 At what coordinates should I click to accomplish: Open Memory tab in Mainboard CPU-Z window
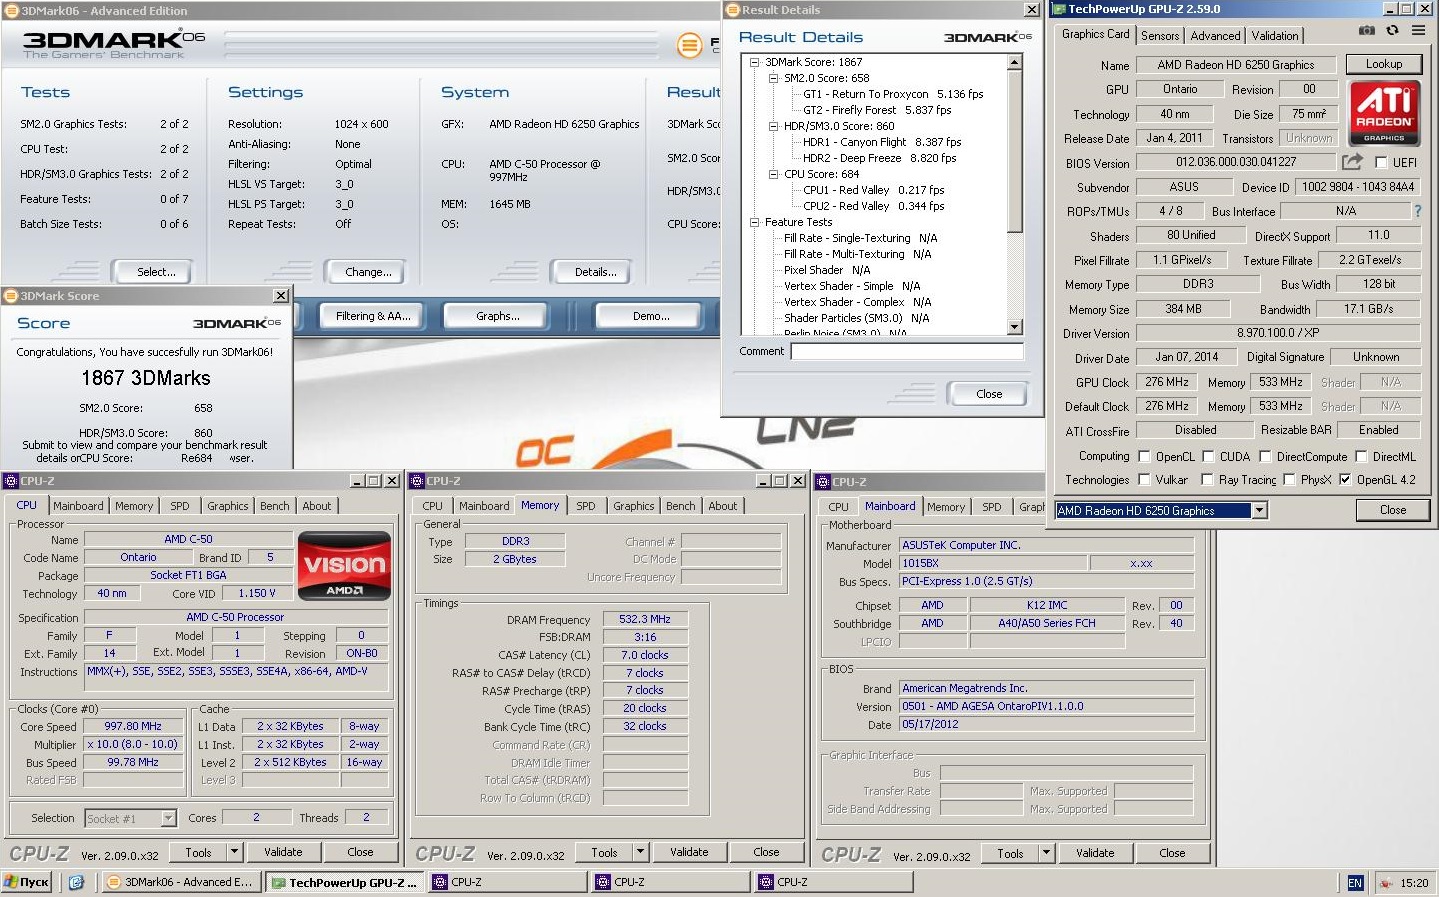click(946, 508)
